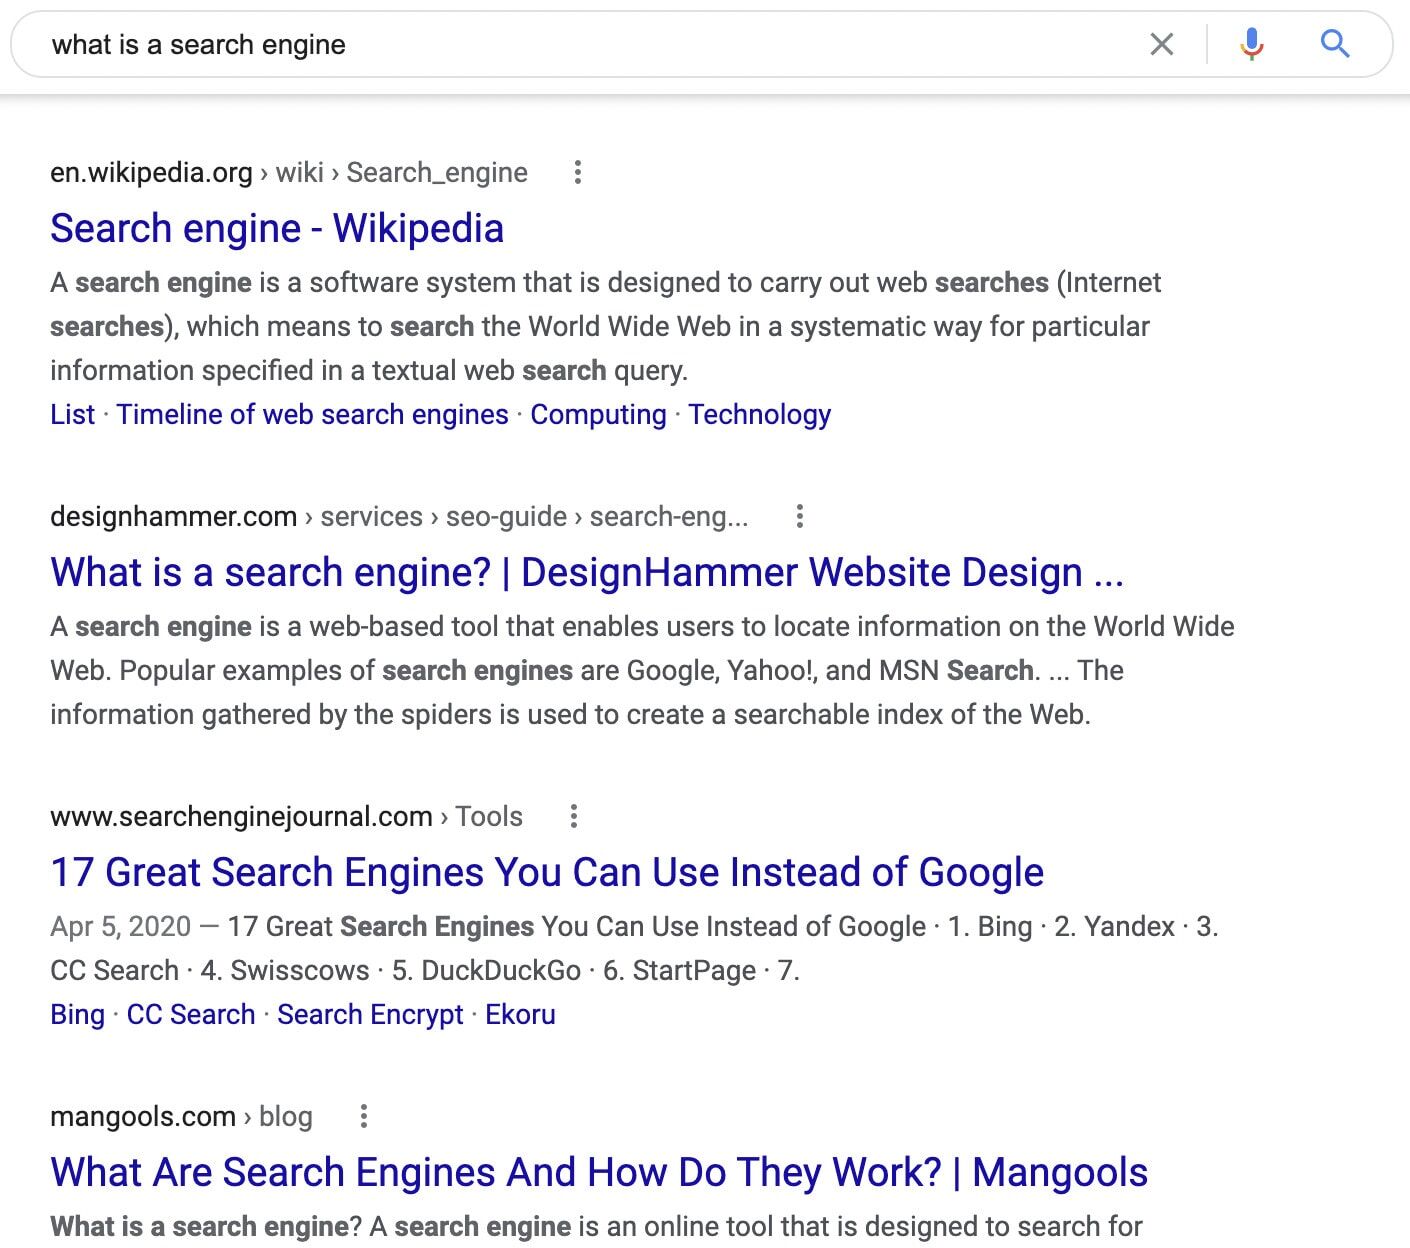This screenshot has width=1410, height=1248.
Task: Follow the 'Search Encrypt' sitelink
Action: pos(370,1014)
